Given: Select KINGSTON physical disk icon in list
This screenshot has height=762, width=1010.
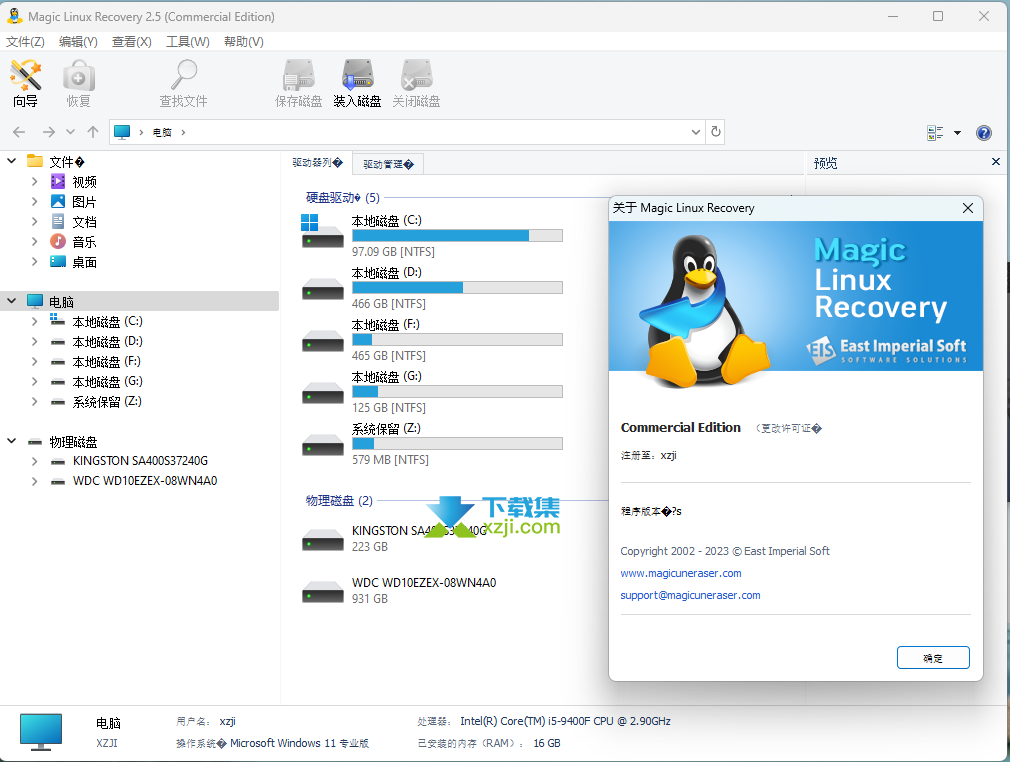Looking at the screenshot, I should point(322,539).
